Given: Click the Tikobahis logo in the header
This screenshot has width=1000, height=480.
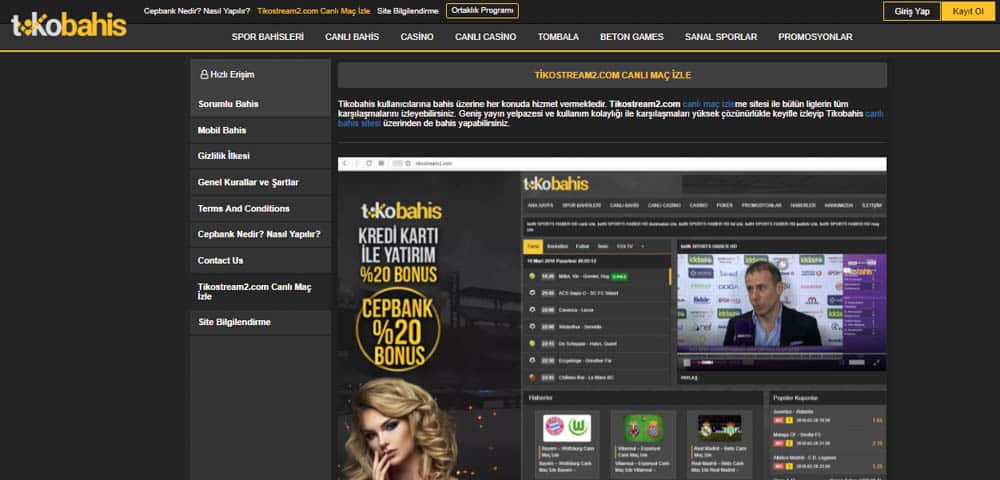Looking at the screenshot, I should coord(69,25).
